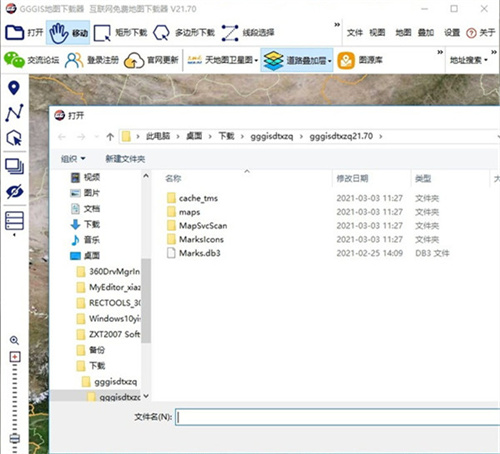Open the 设置 menu

(452, 33)
